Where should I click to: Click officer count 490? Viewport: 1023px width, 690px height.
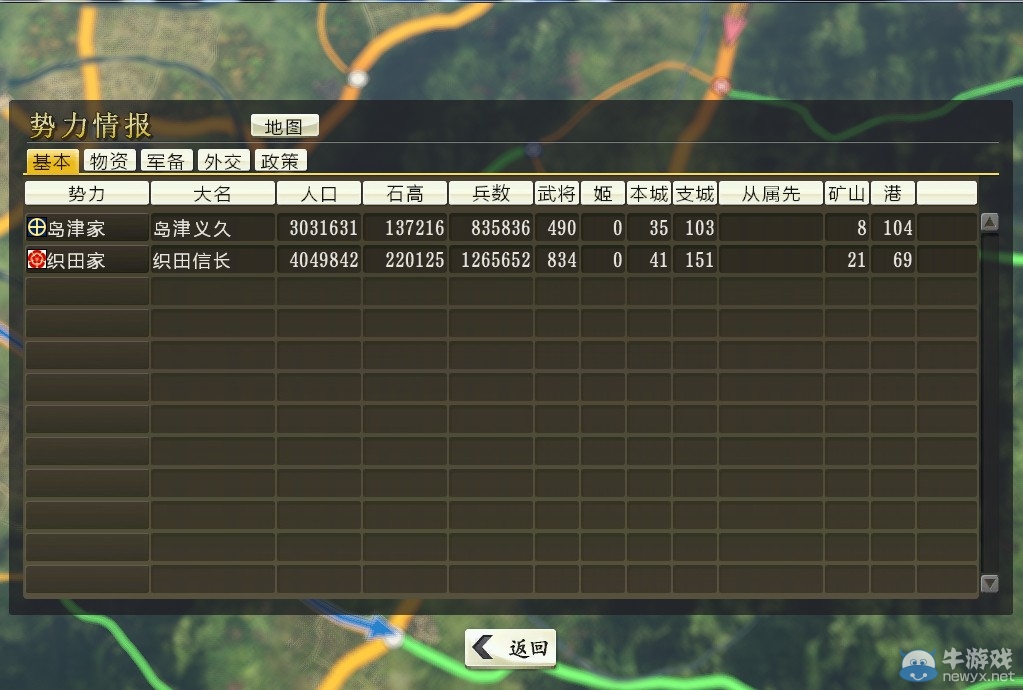click(562, 228)
